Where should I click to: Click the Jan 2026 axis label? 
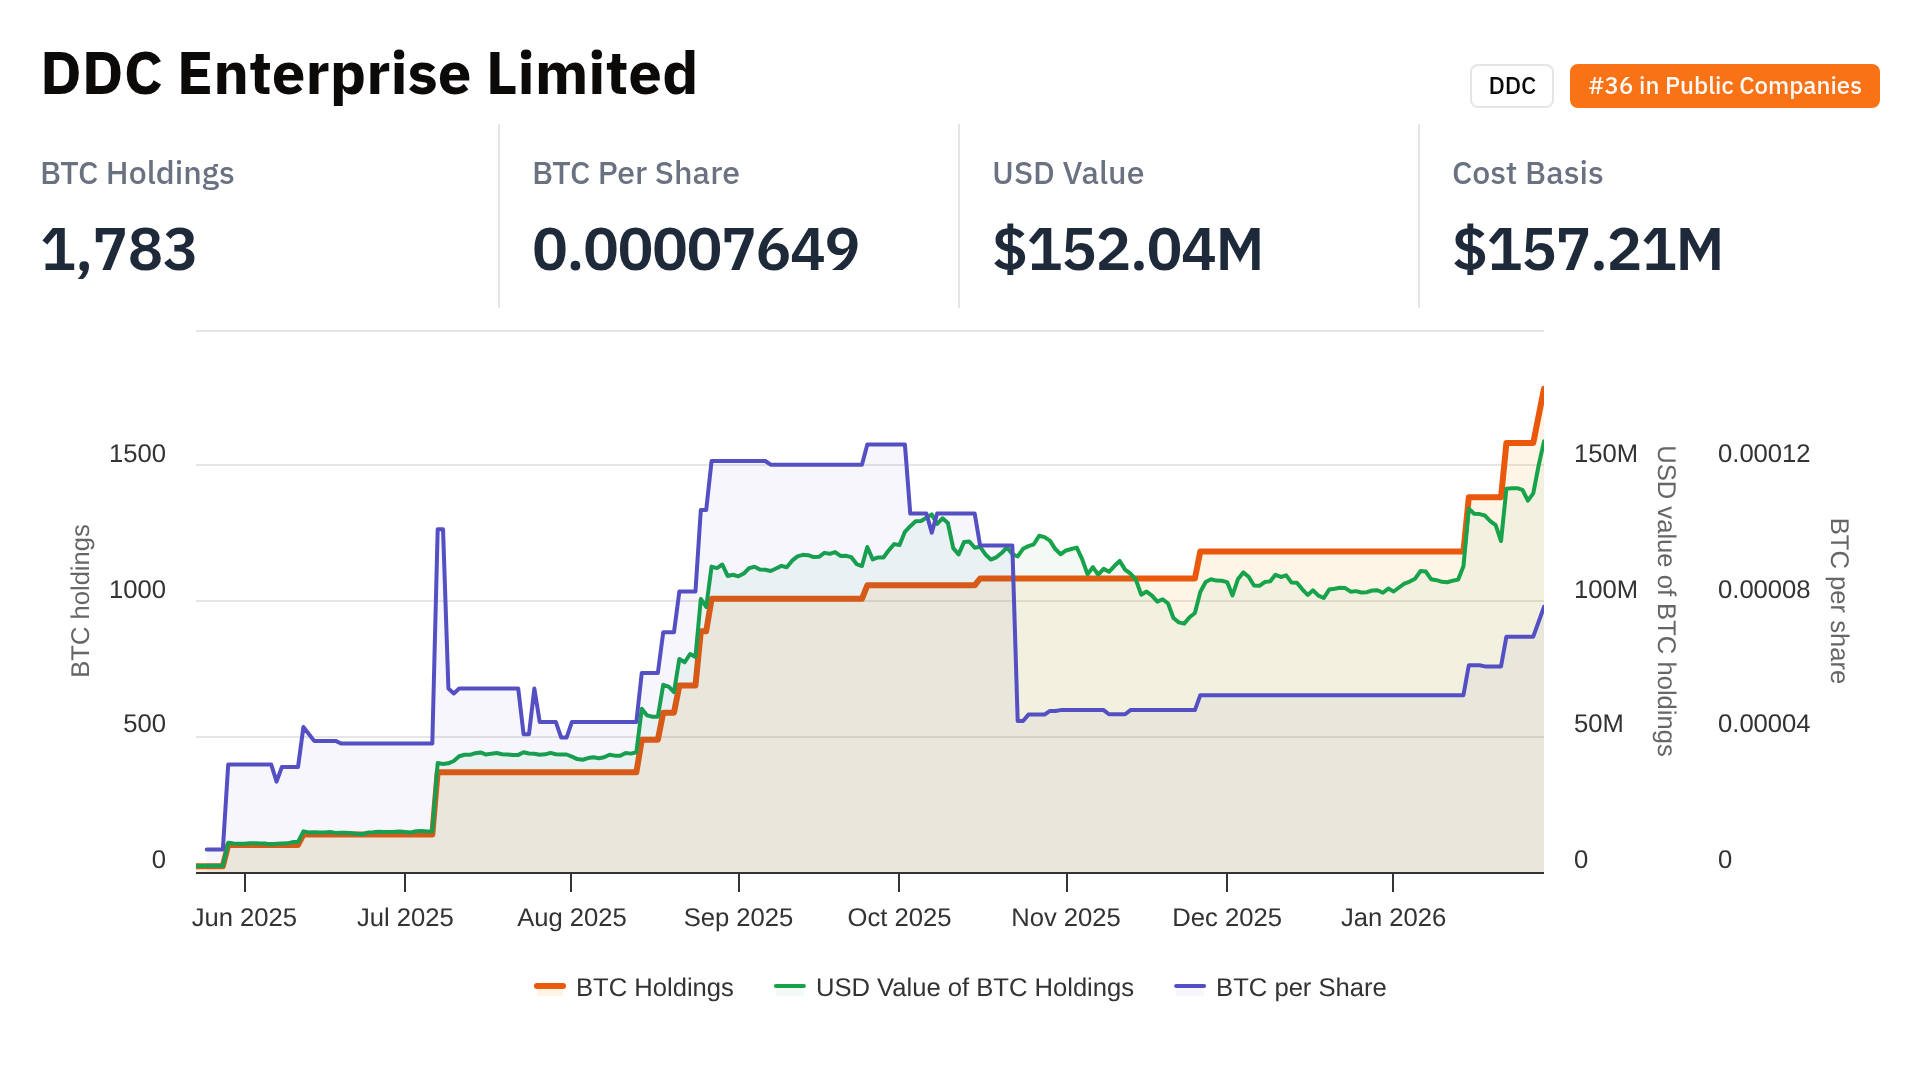point(1393,917)
